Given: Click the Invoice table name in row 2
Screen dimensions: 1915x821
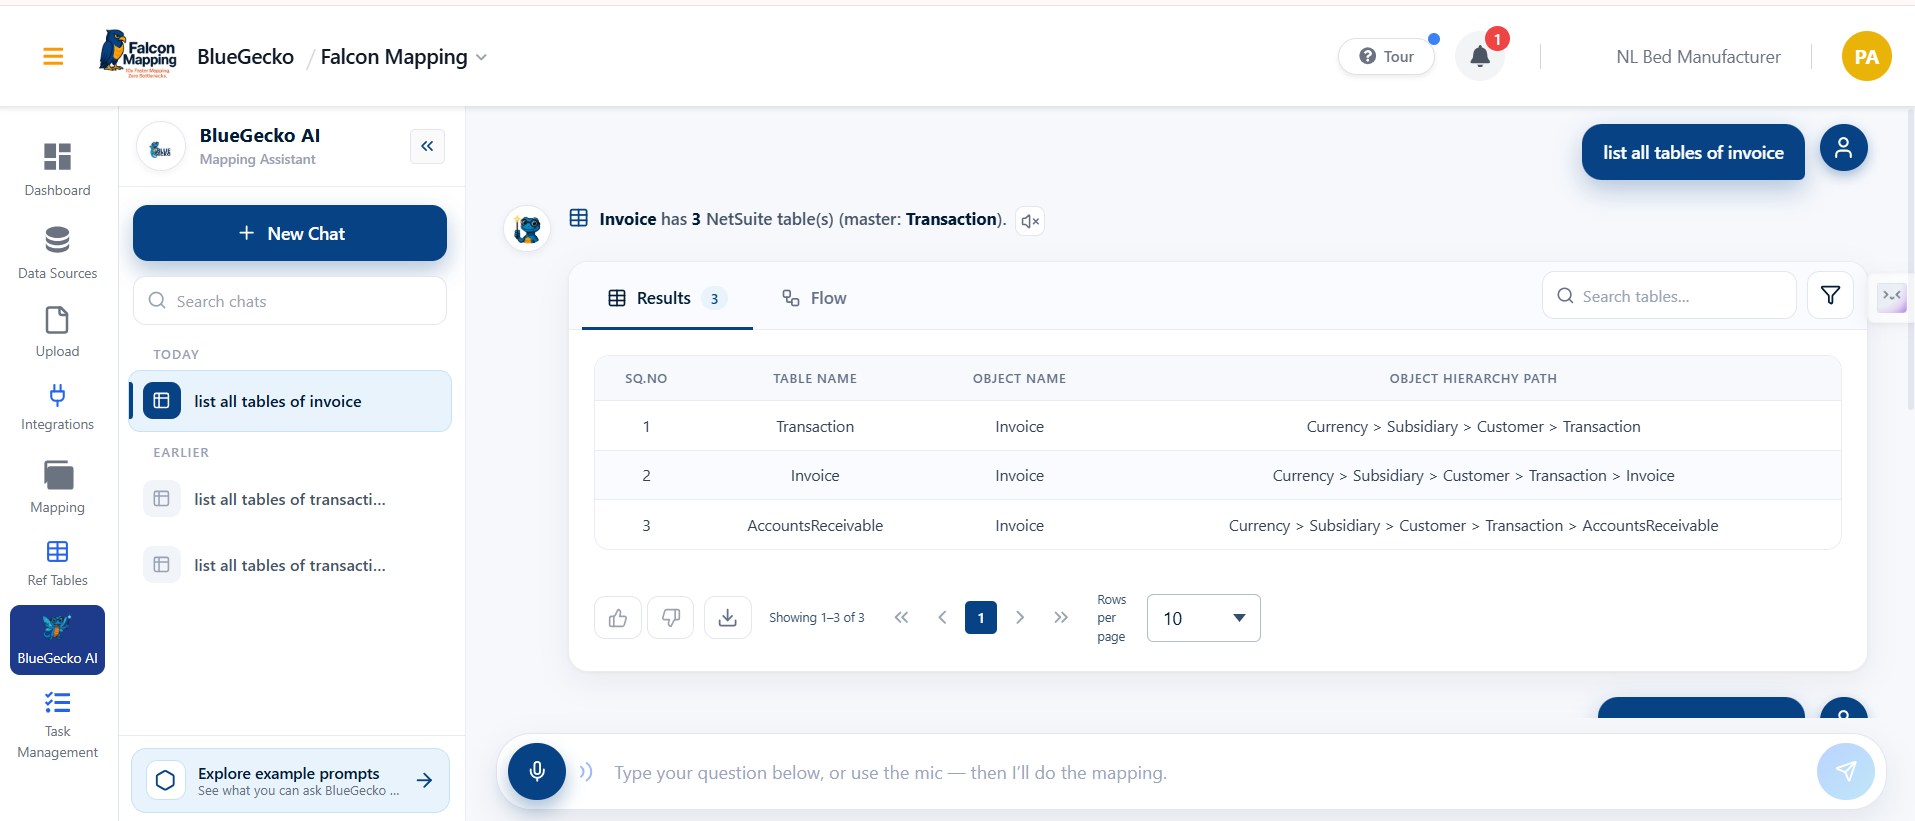Looking at the screenshot, I should click(x=815, y=476).
